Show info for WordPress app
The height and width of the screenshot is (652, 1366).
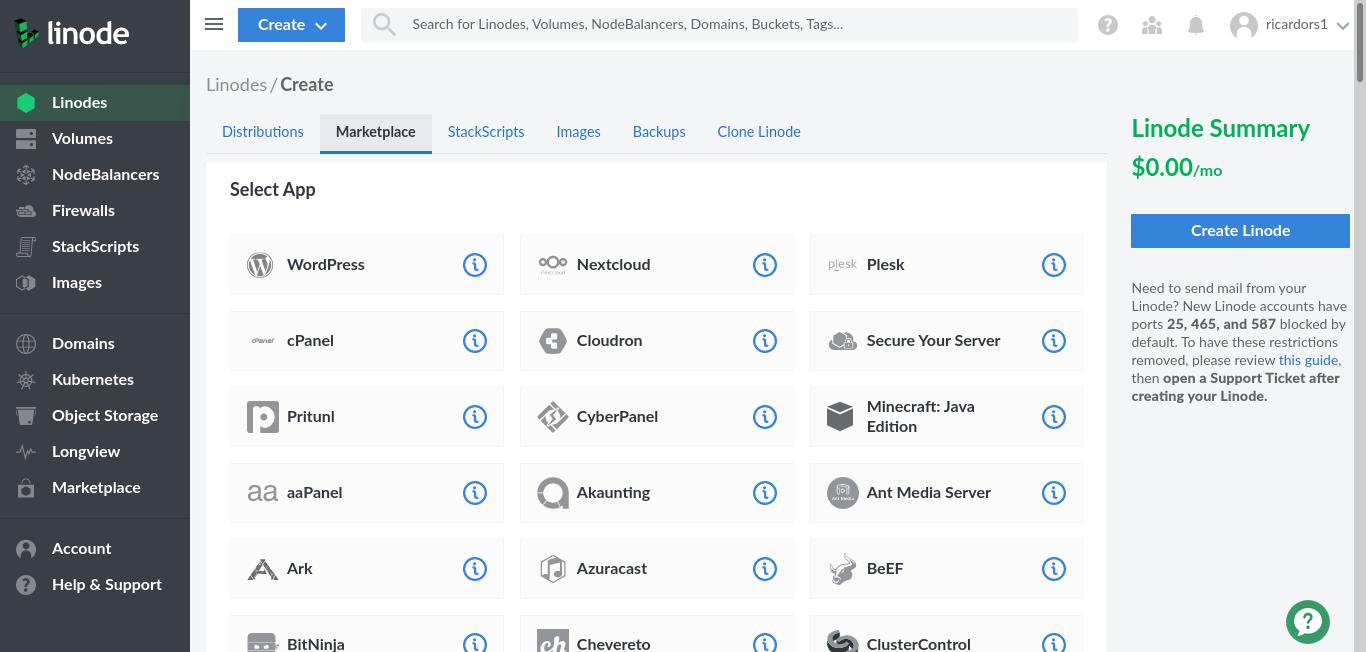tap(475, 265)
